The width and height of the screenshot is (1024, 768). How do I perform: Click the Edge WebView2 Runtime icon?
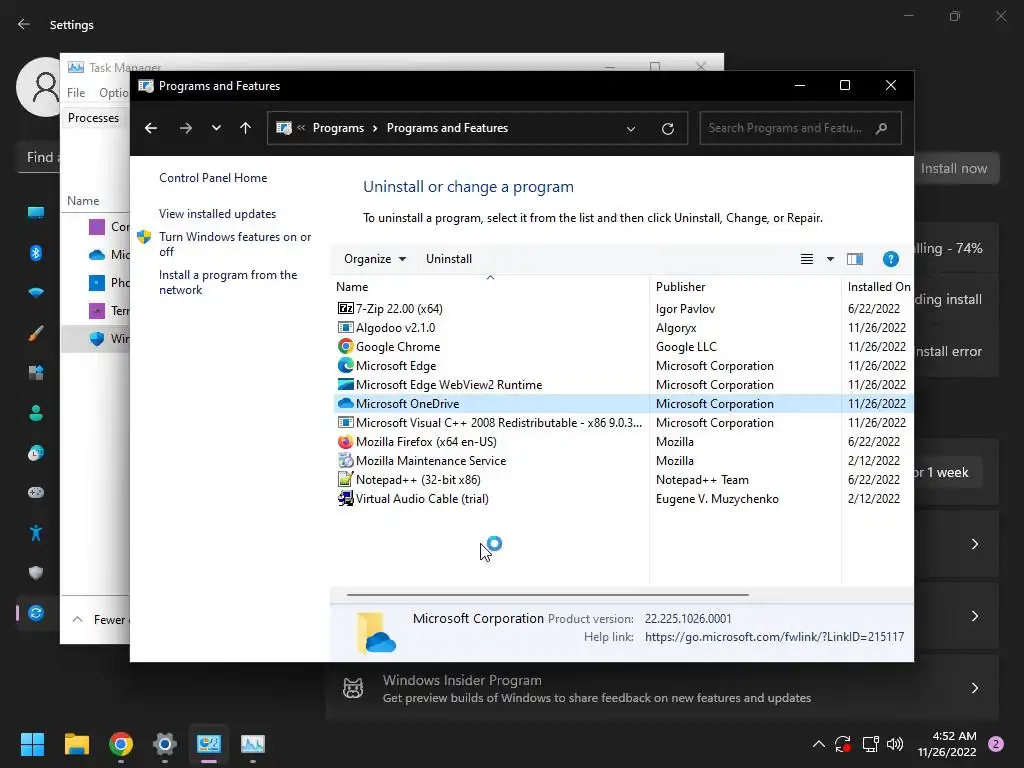click(x=345, y=384)
